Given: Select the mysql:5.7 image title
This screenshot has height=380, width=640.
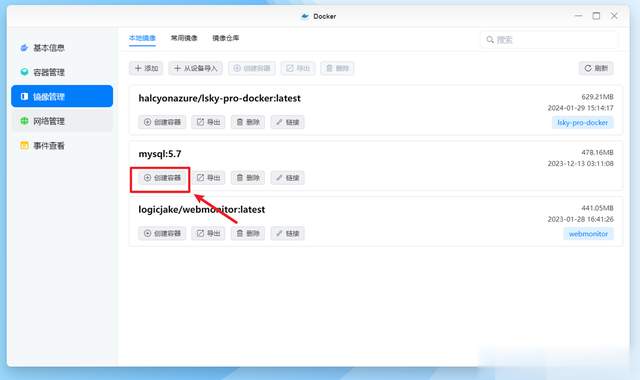Looking at the screenshot, I should pos(160,154).
